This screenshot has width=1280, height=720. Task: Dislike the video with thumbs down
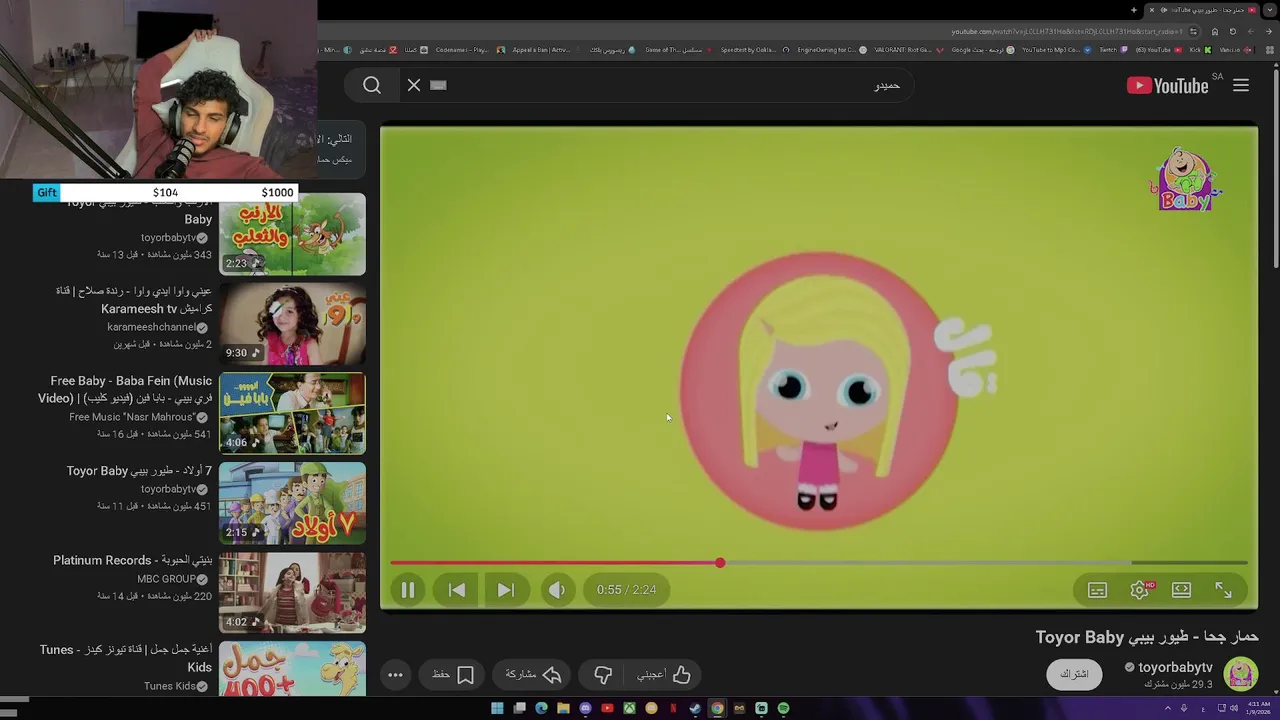pos(603,675)
